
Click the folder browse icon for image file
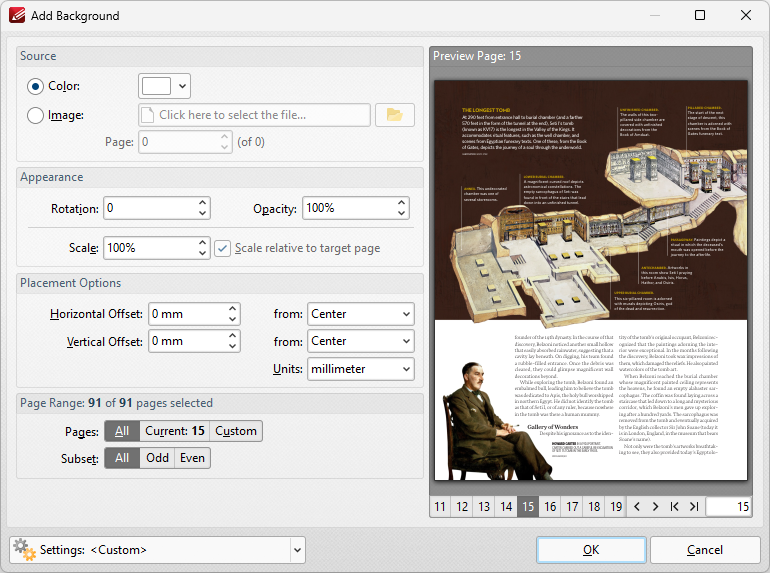(395, 115)
